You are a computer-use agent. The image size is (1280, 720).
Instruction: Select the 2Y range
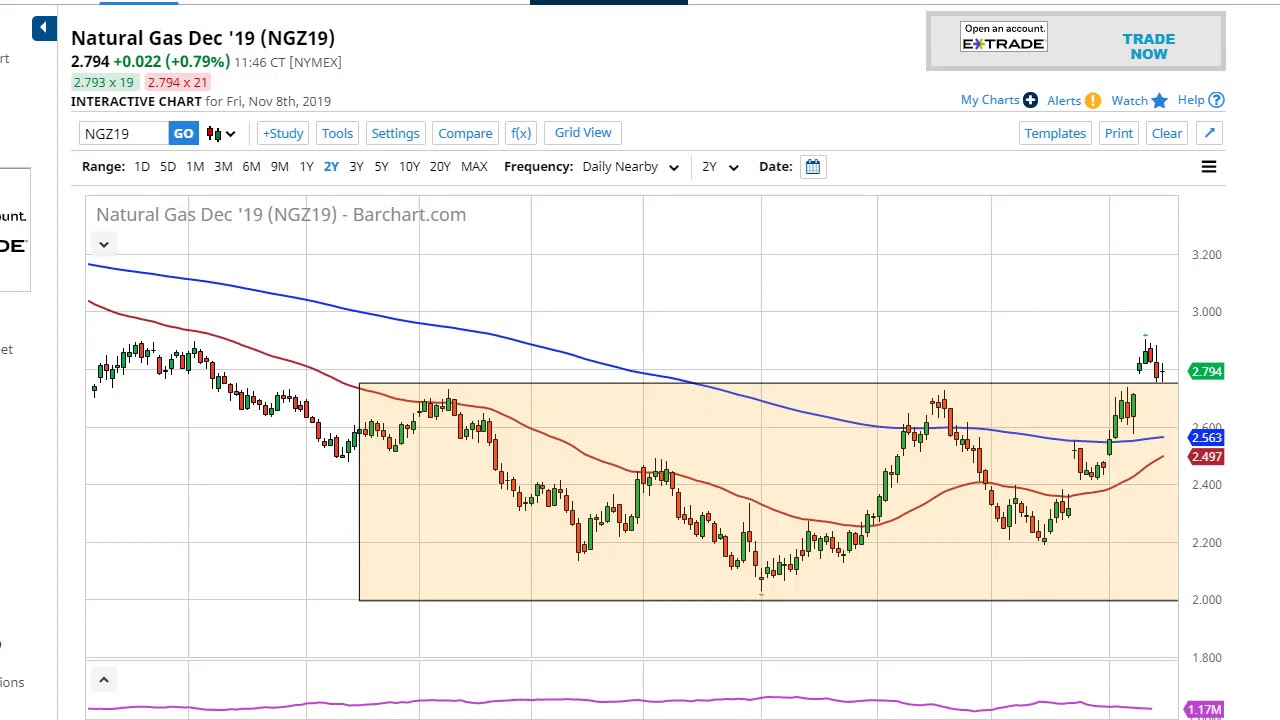click(x=331, y=167)
